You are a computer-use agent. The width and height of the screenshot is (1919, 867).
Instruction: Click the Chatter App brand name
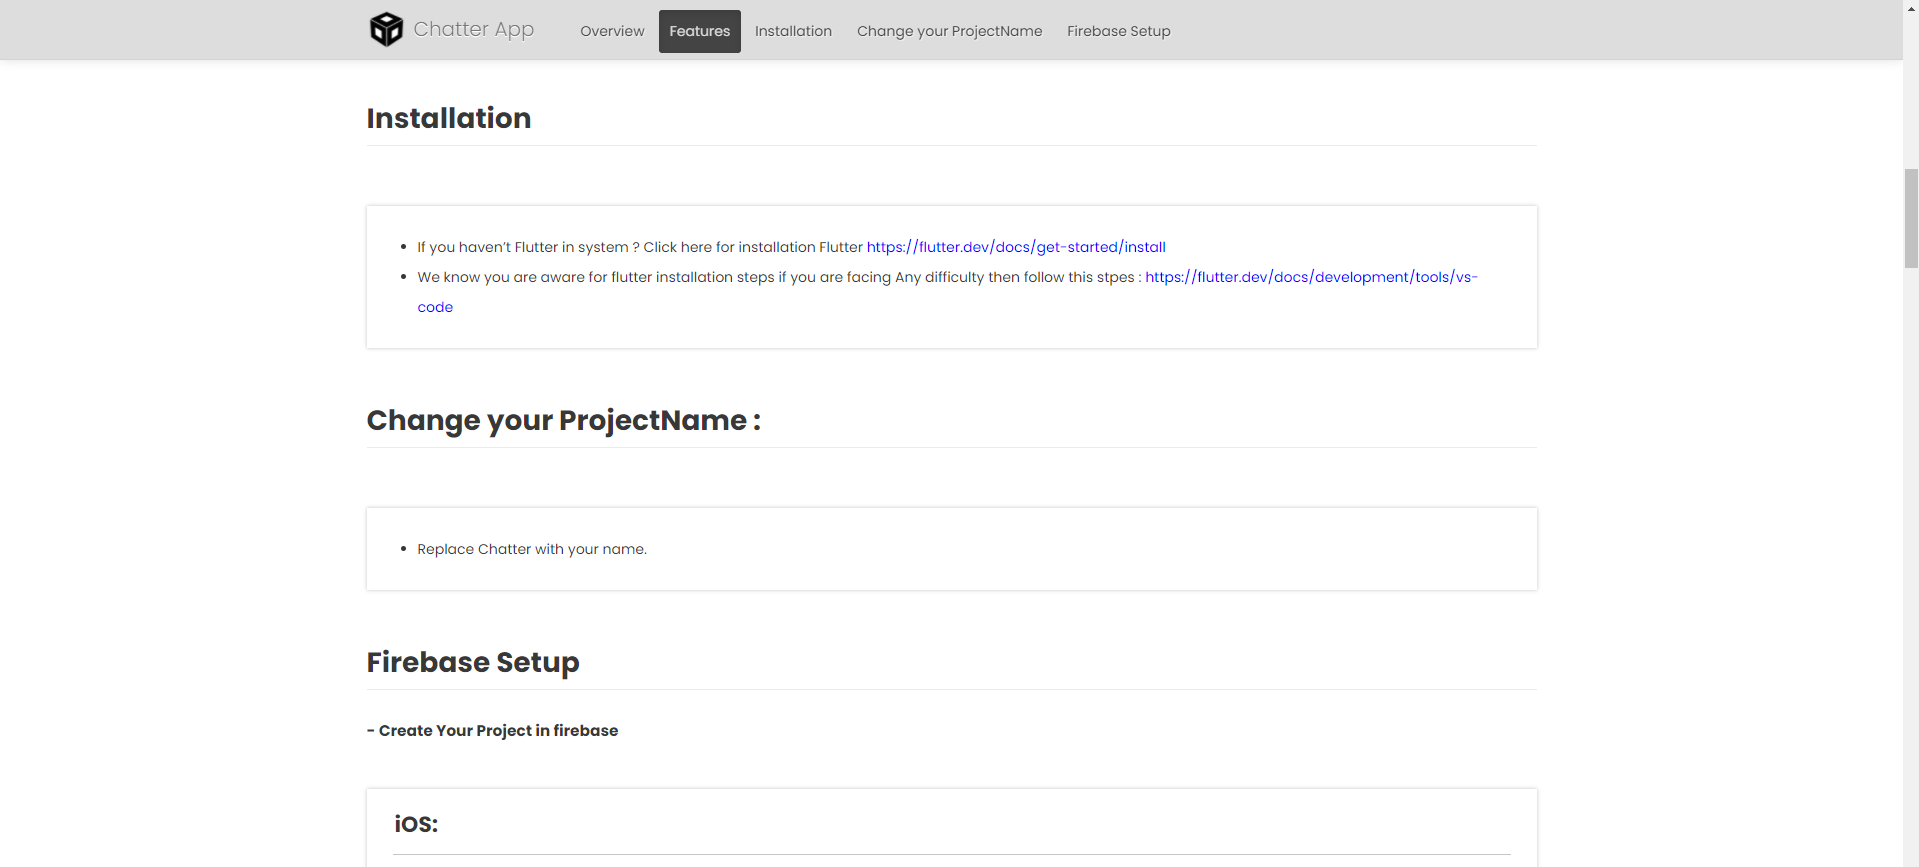pyautogui.click(x=473, y=30)
